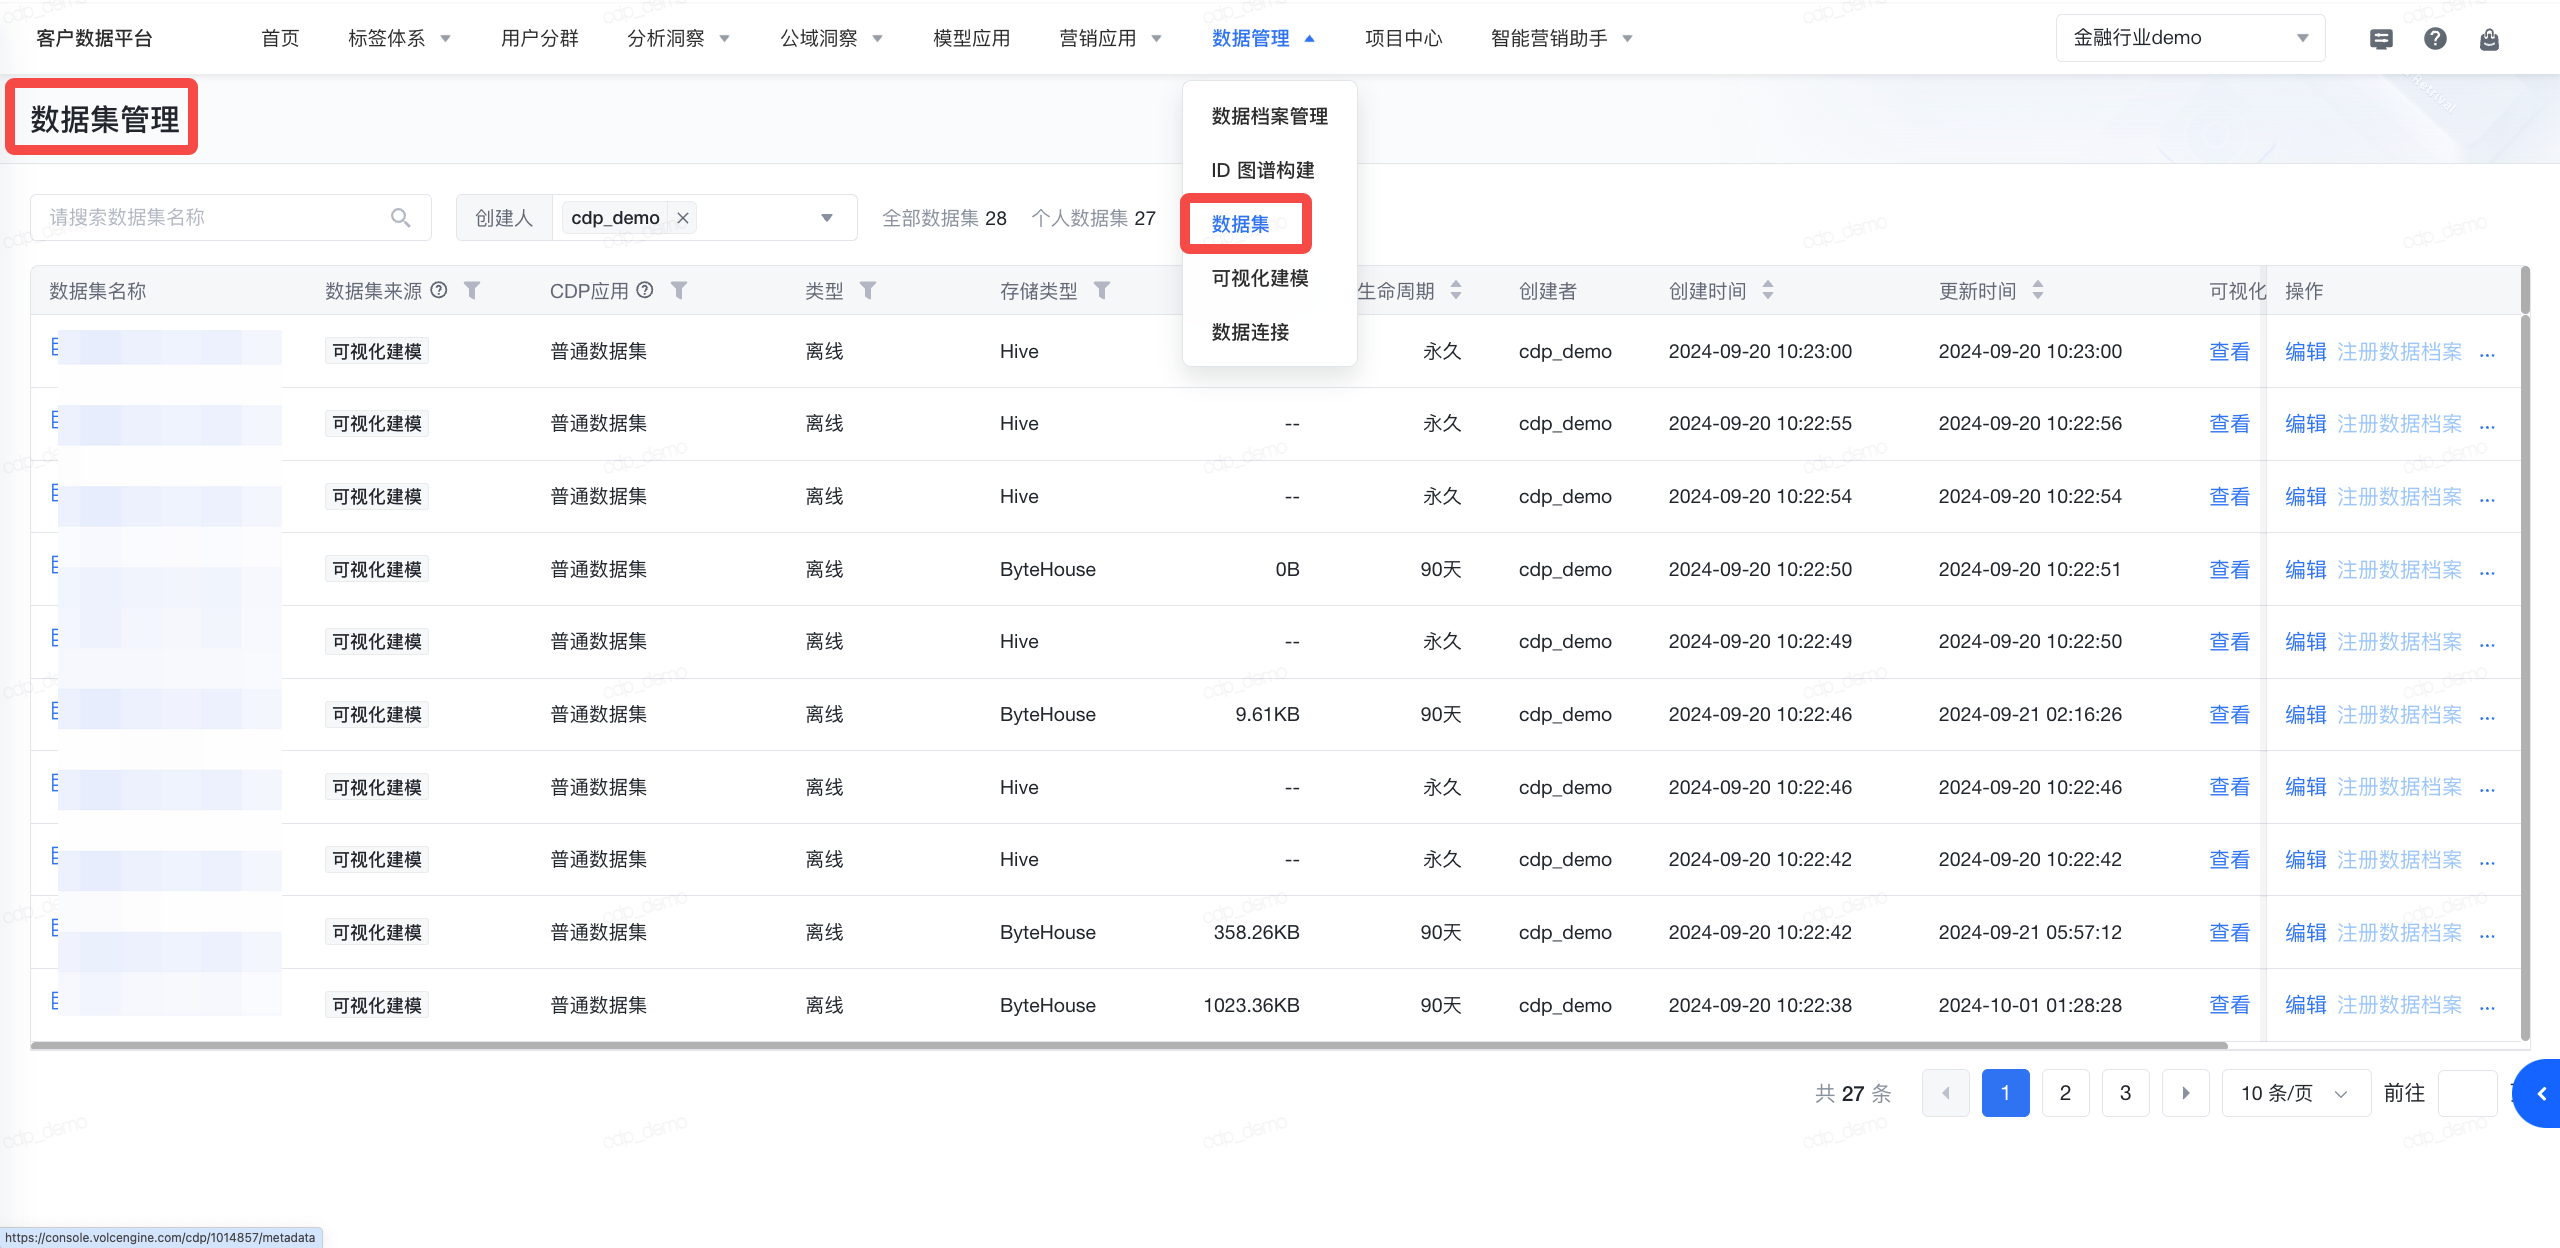Viewport: 2560px width, 1248px height.
Task: Sort by 更新时间 column
Action: coord(2038,290)
